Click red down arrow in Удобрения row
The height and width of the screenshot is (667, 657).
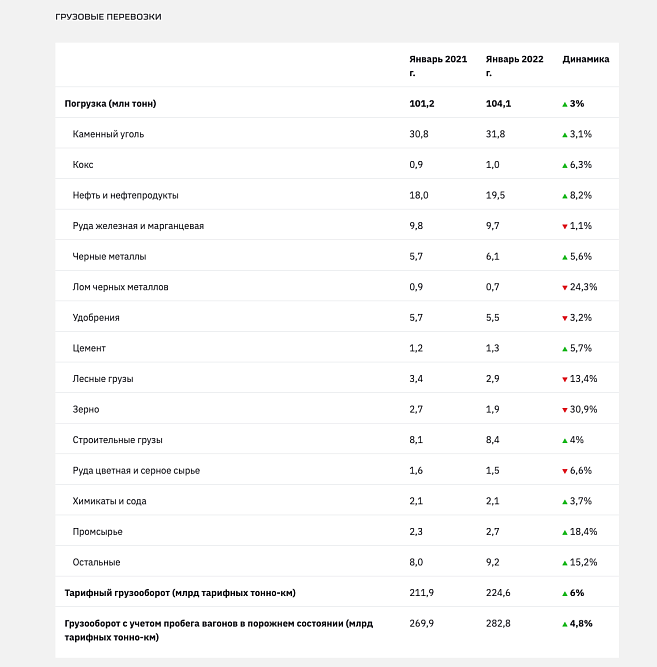(565, 319)
